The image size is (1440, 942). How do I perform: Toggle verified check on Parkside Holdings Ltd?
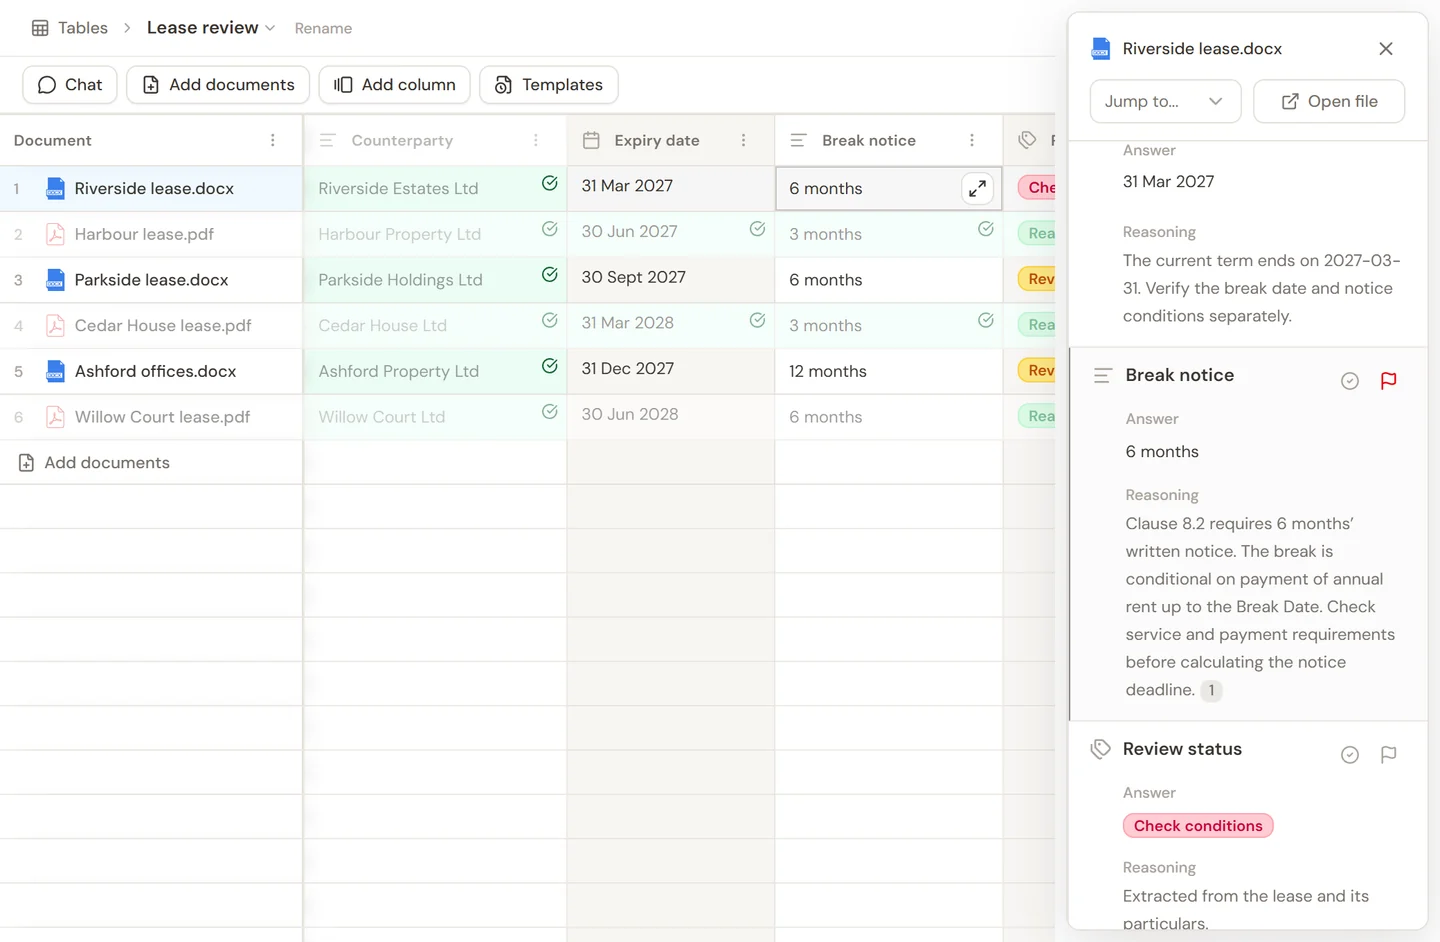[x=550, y=275]
